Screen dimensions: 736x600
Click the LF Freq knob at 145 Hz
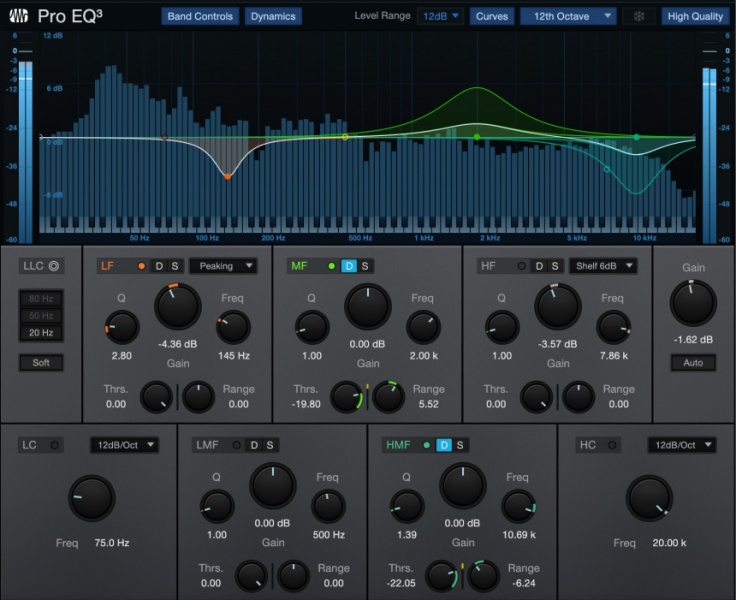[x=233, y=327]
